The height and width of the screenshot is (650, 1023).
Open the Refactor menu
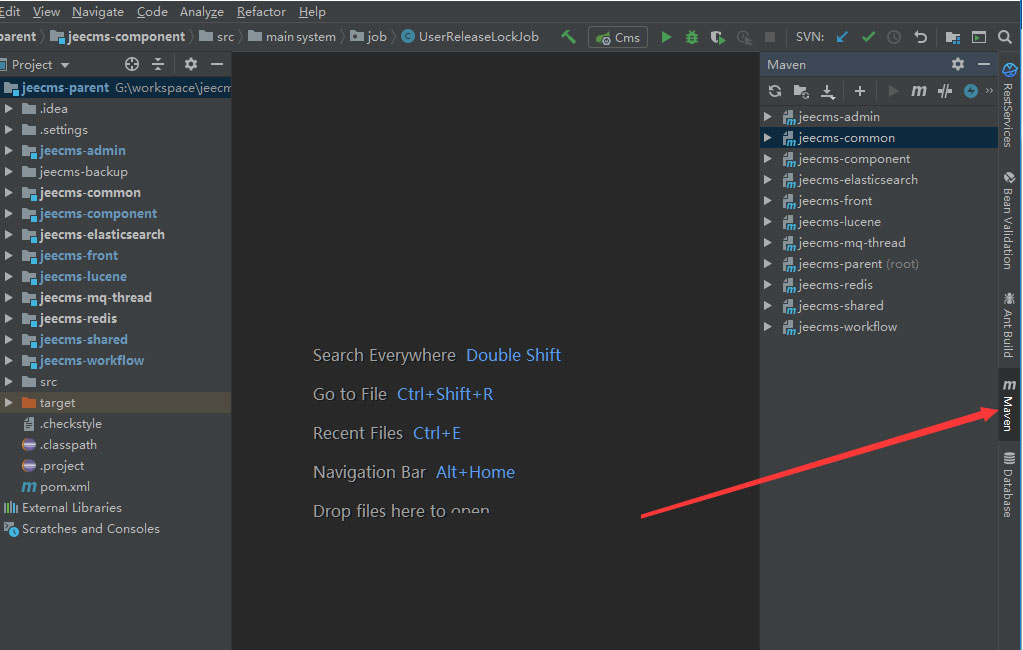click(x=260, y=12)
